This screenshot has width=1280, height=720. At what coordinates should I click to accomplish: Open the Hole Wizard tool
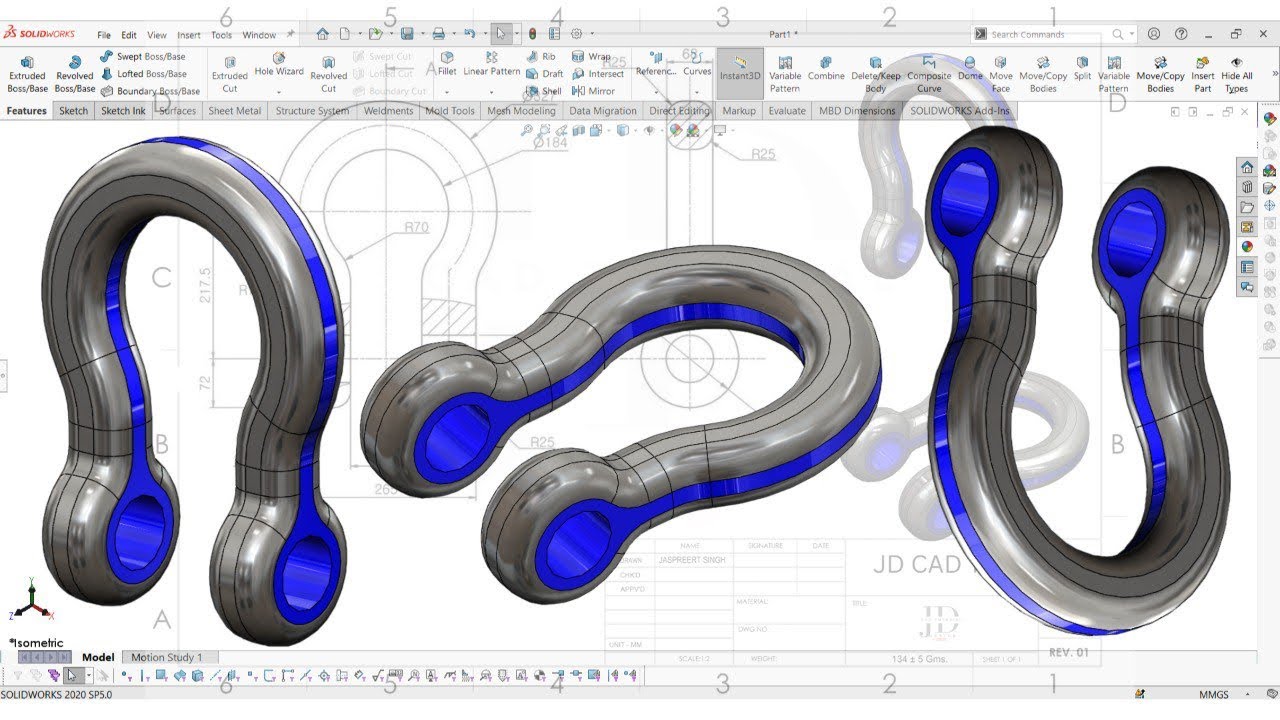(279, 66)
